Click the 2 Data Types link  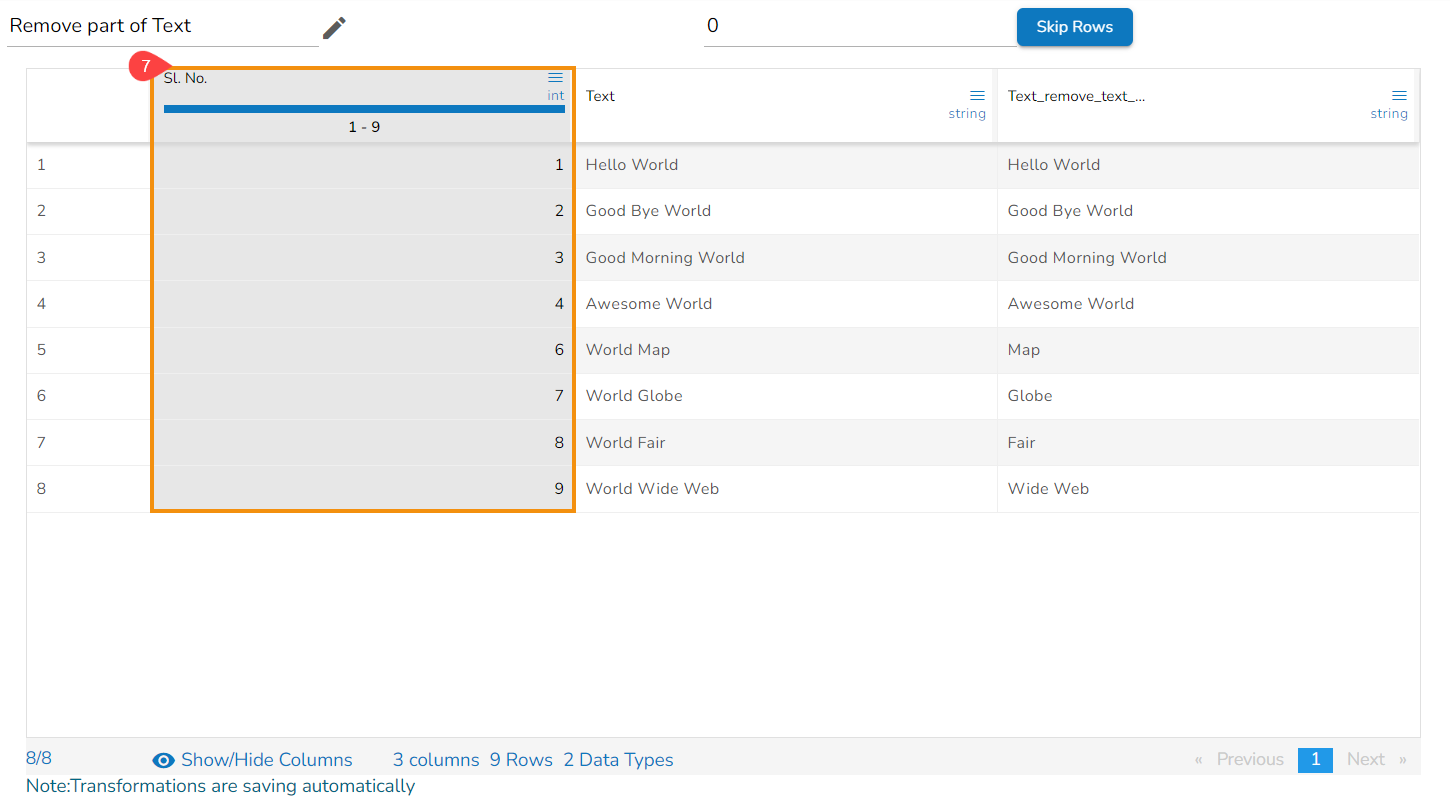[x=618, y=760]
